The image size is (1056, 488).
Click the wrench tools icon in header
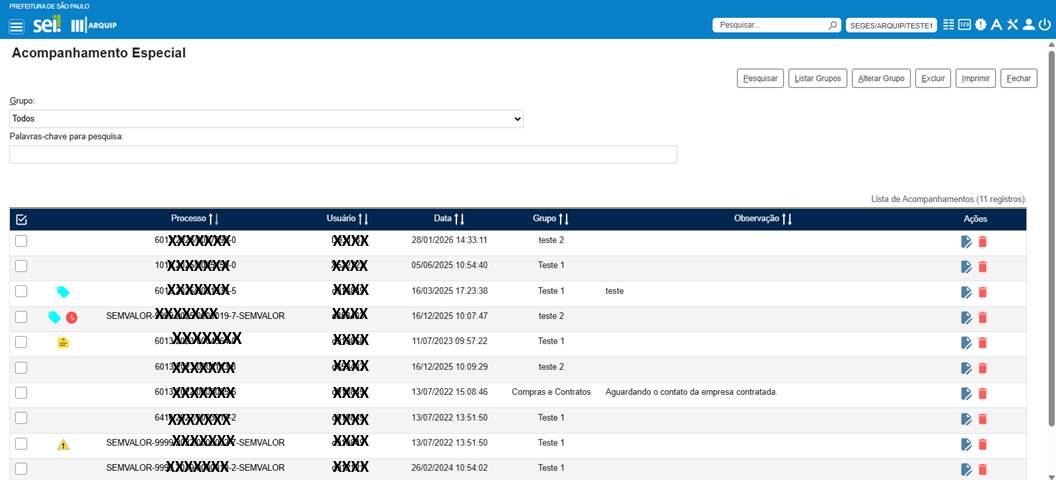pos(1012,25)
